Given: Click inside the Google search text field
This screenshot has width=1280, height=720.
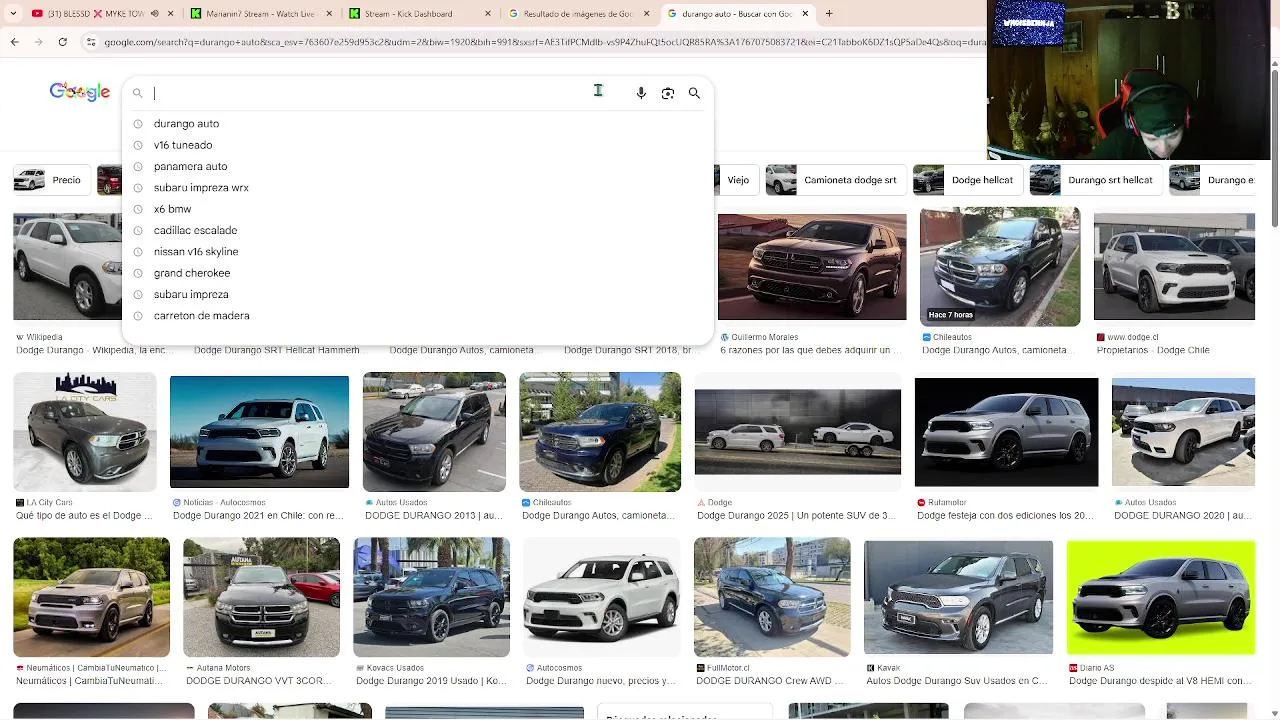Looking at the screenshot, I should click(370, 93).
